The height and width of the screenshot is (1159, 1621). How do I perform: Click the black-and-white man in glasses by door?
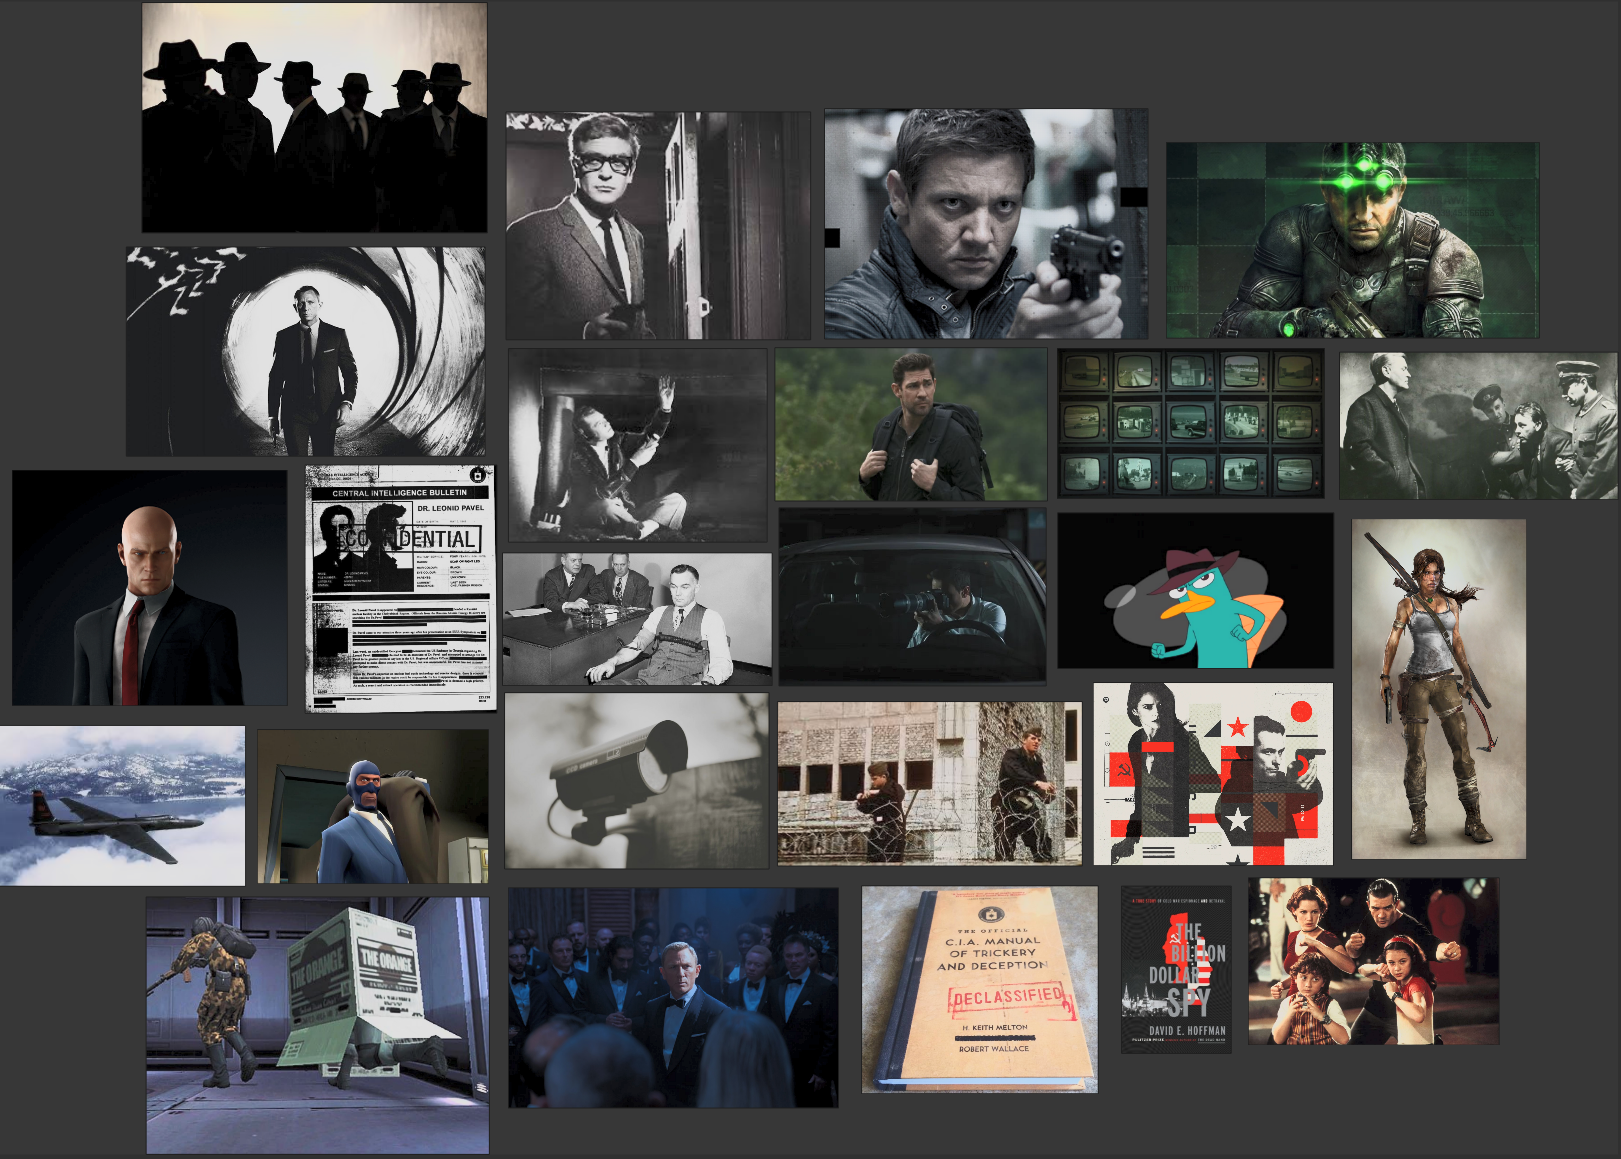coord(658,226)
